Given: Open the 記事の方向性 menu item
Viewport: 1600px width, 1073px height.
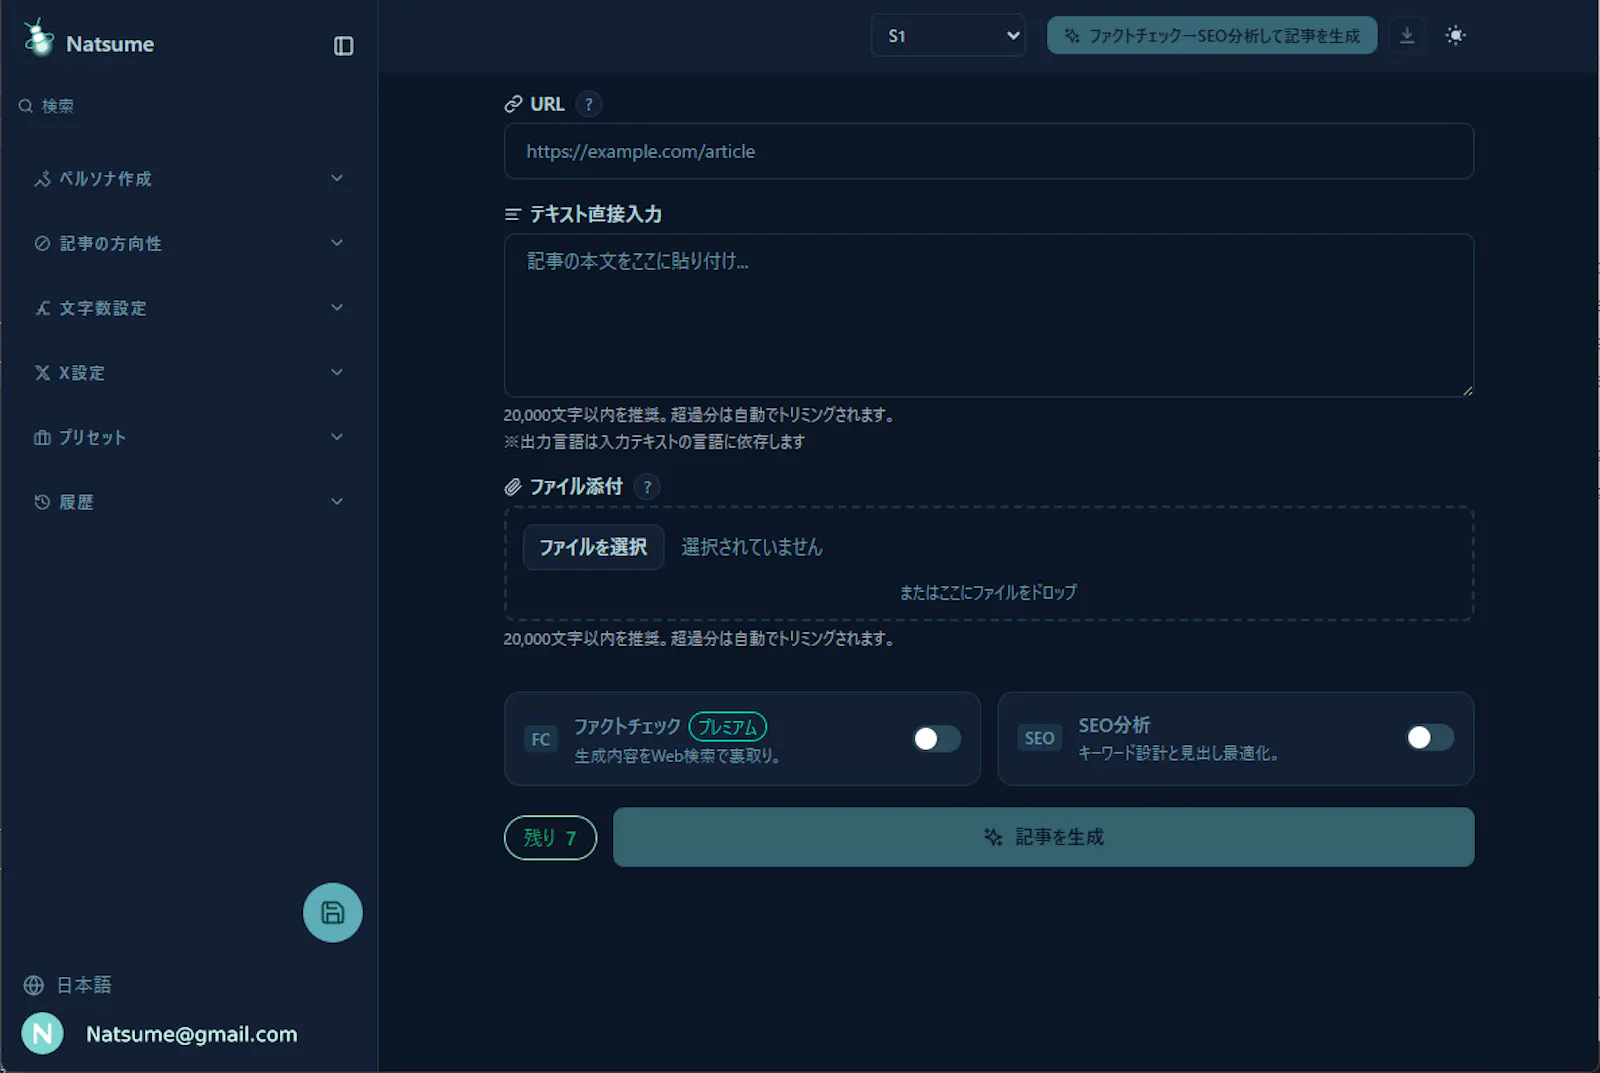Looking at the screenshot, I should [x=189, y=243].
